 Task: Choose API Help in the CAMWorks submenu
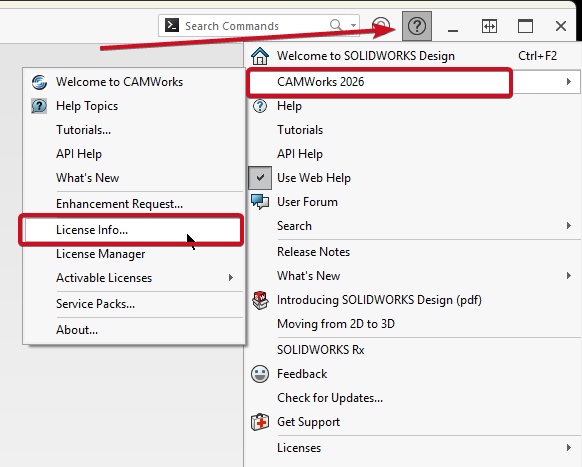pos(79,154)
